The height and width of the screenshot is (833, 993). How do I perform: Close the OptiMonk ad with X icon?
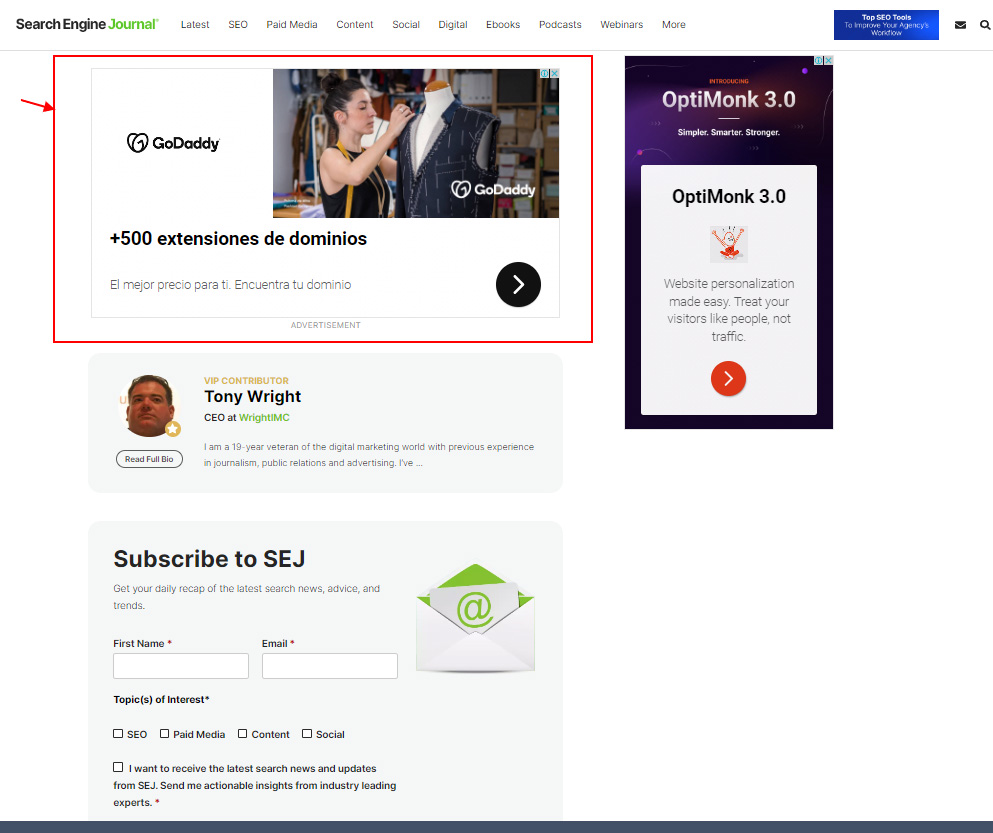pyautogui.click(x=828, y=60)
